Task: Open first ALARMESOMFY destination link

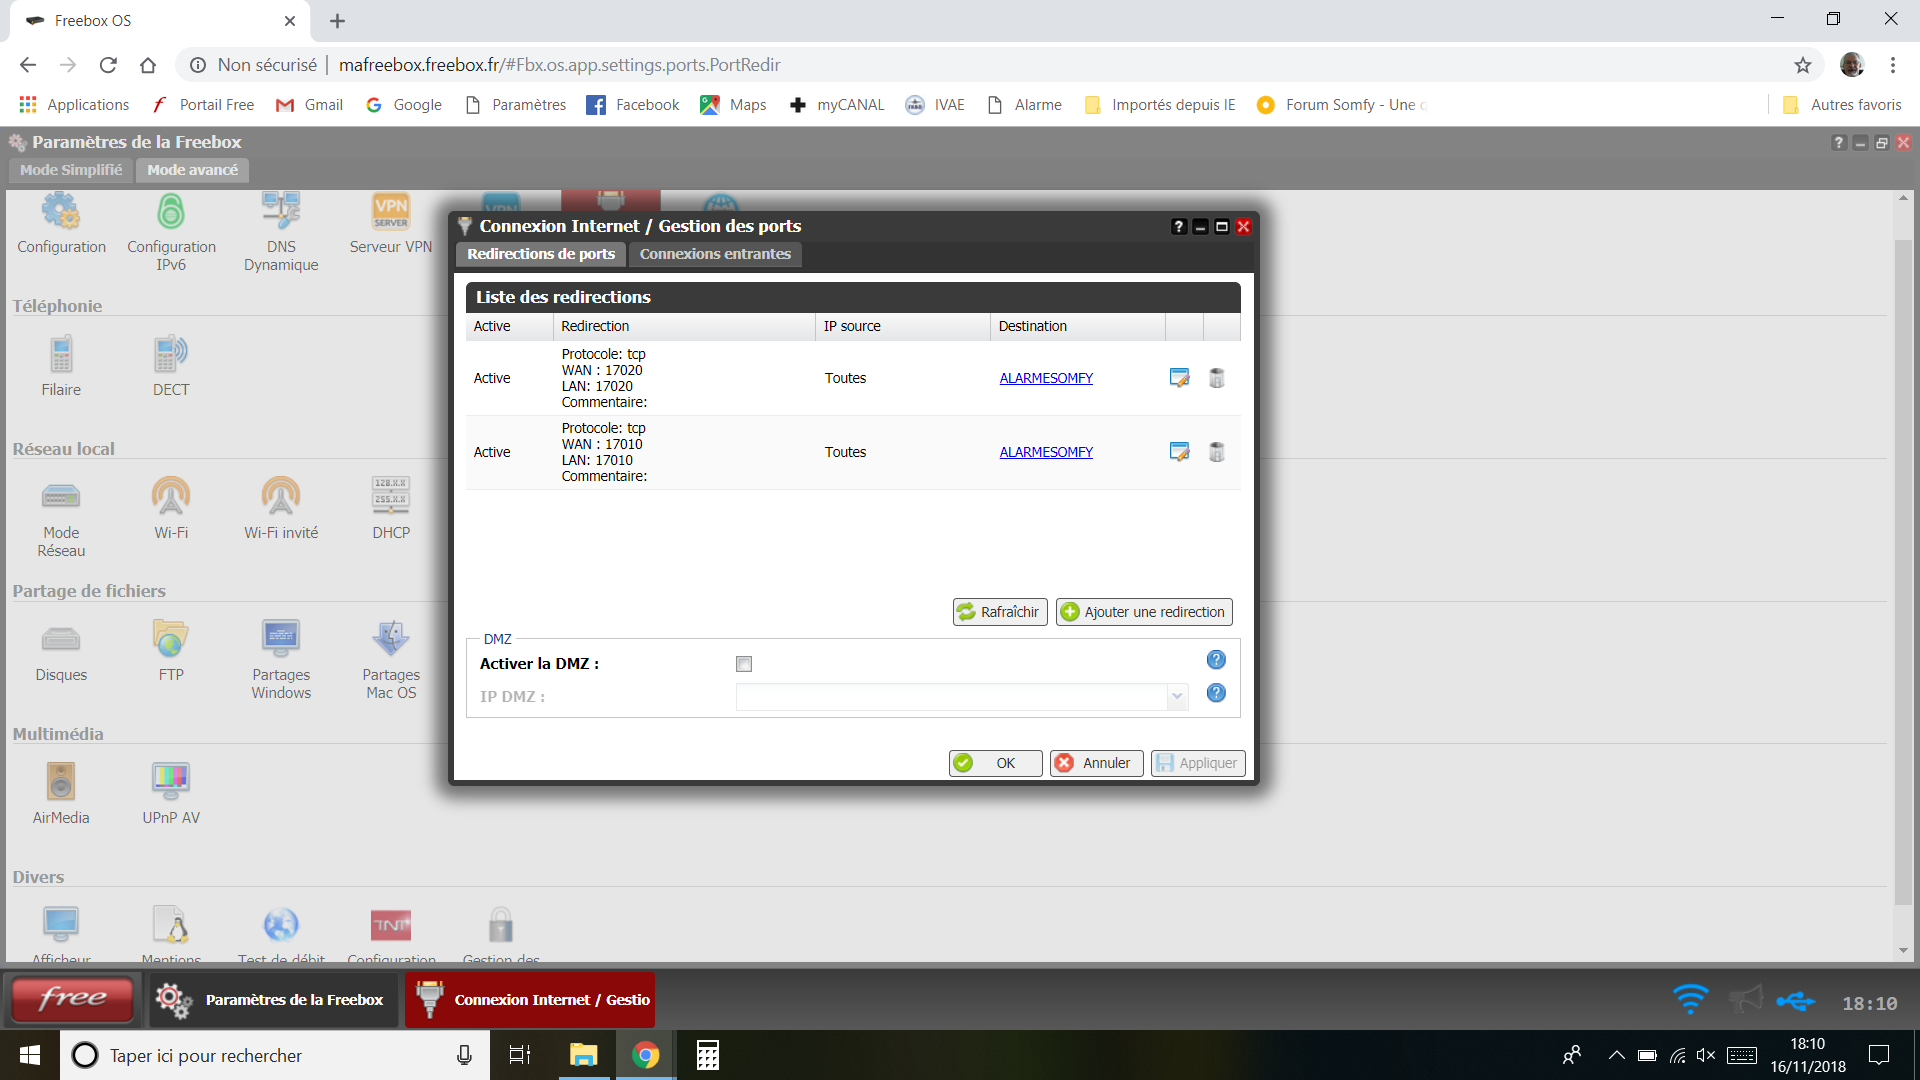Action: point(1046,378)
